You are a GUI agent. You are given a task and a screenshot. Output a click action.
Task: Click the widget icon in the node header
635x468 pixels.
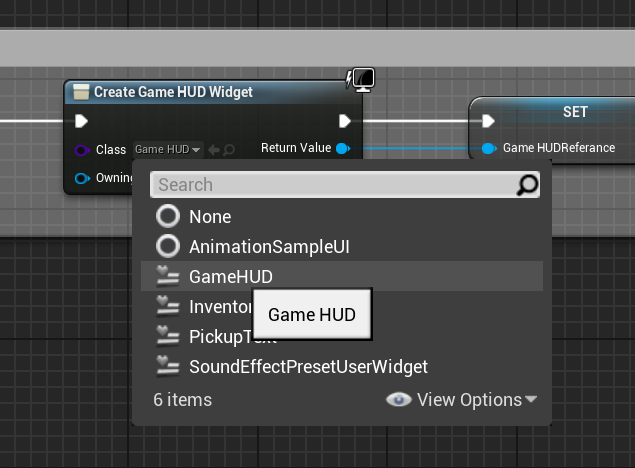click(x=81, y=92)
